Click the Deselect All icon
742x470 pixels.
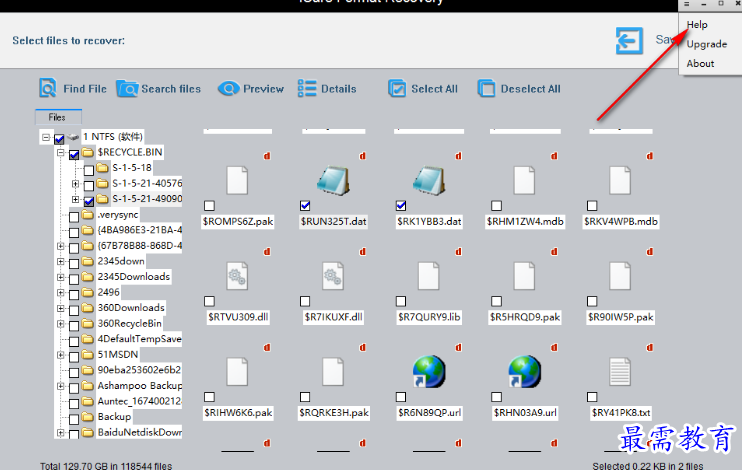[x=486, y=89]
